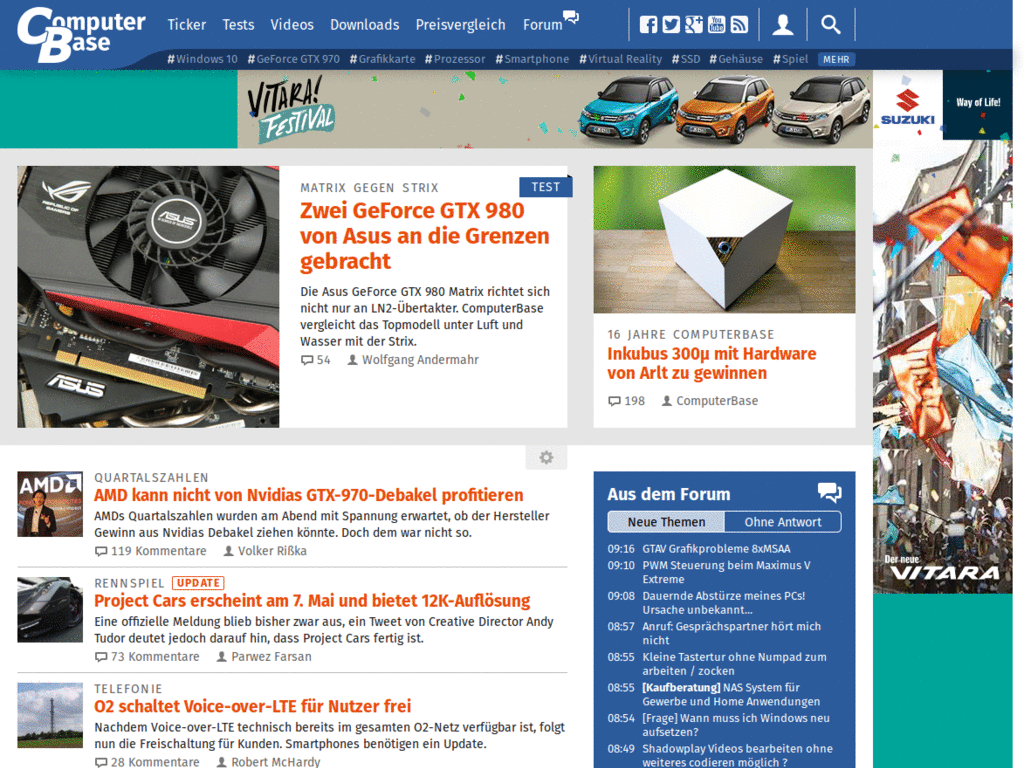Image resolution: width=1024 pixels, height=768 pixels.
Task: Open the Google Plus icon in header
Action: pyautogui.click(x=694, y=25)
